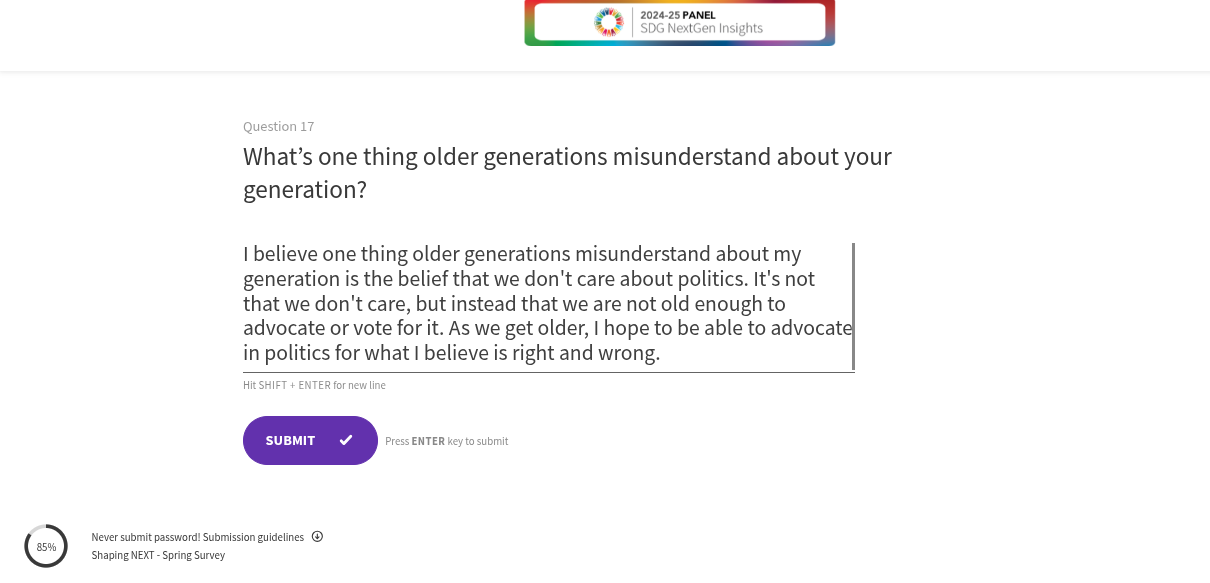Click the "2024-25 PANEL" banner label
Viewport: 1210px width, 583px height.
tap(678, 15)
